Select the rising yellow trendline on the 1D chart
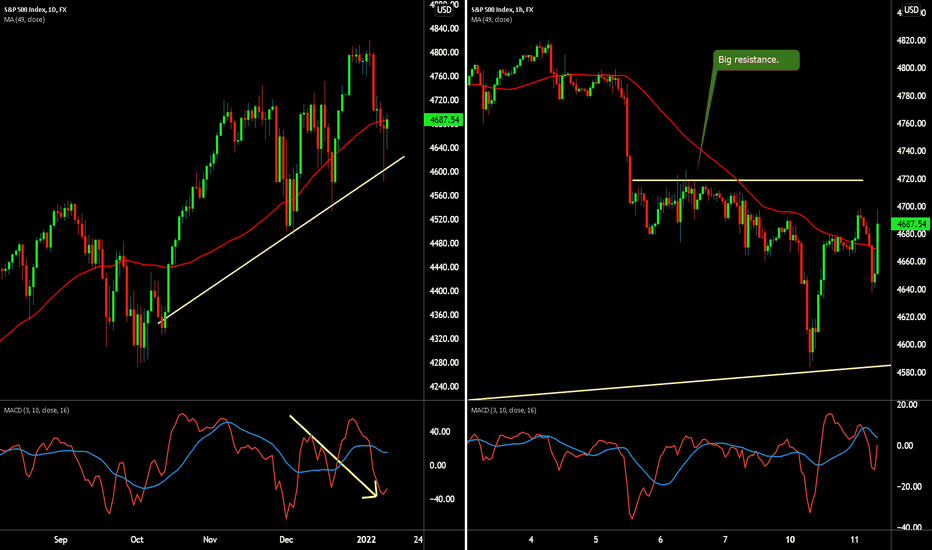 click(281, 240)
